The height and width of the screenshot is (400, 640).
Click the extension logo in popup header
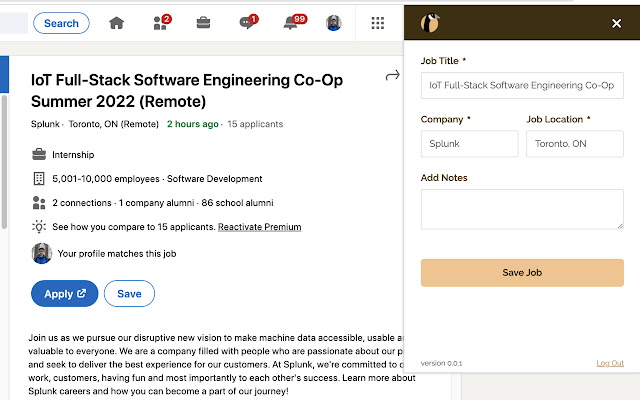click(x=431, y=22)
